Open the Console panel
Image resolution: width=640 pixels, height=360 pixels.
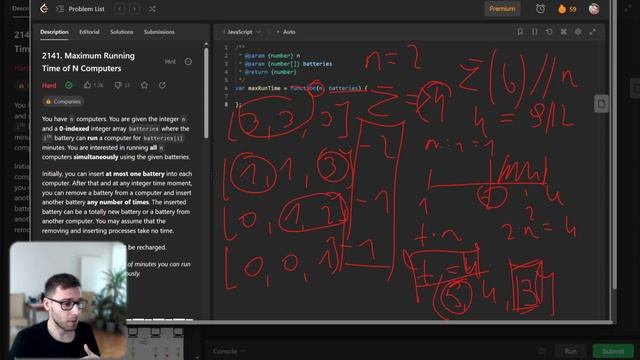(228, 351)
